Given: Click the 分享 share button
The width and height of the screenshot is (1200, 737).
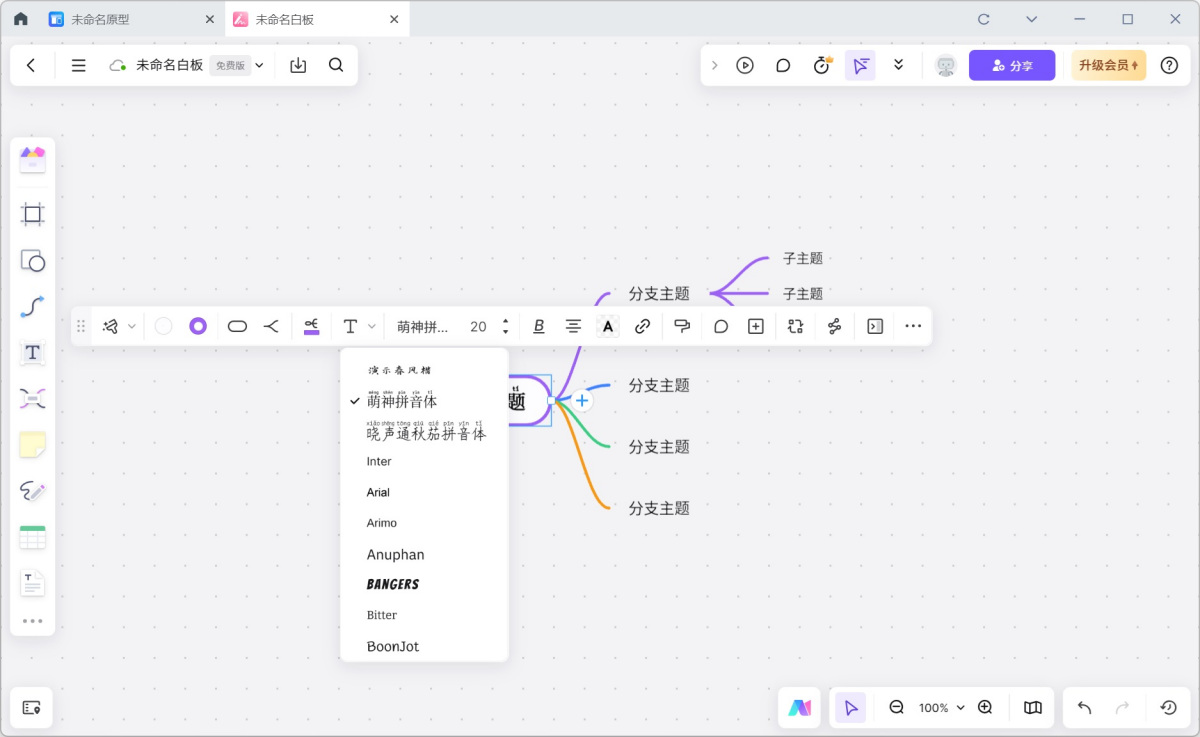Looking at the screenshot, I should tap(1011, 65).
